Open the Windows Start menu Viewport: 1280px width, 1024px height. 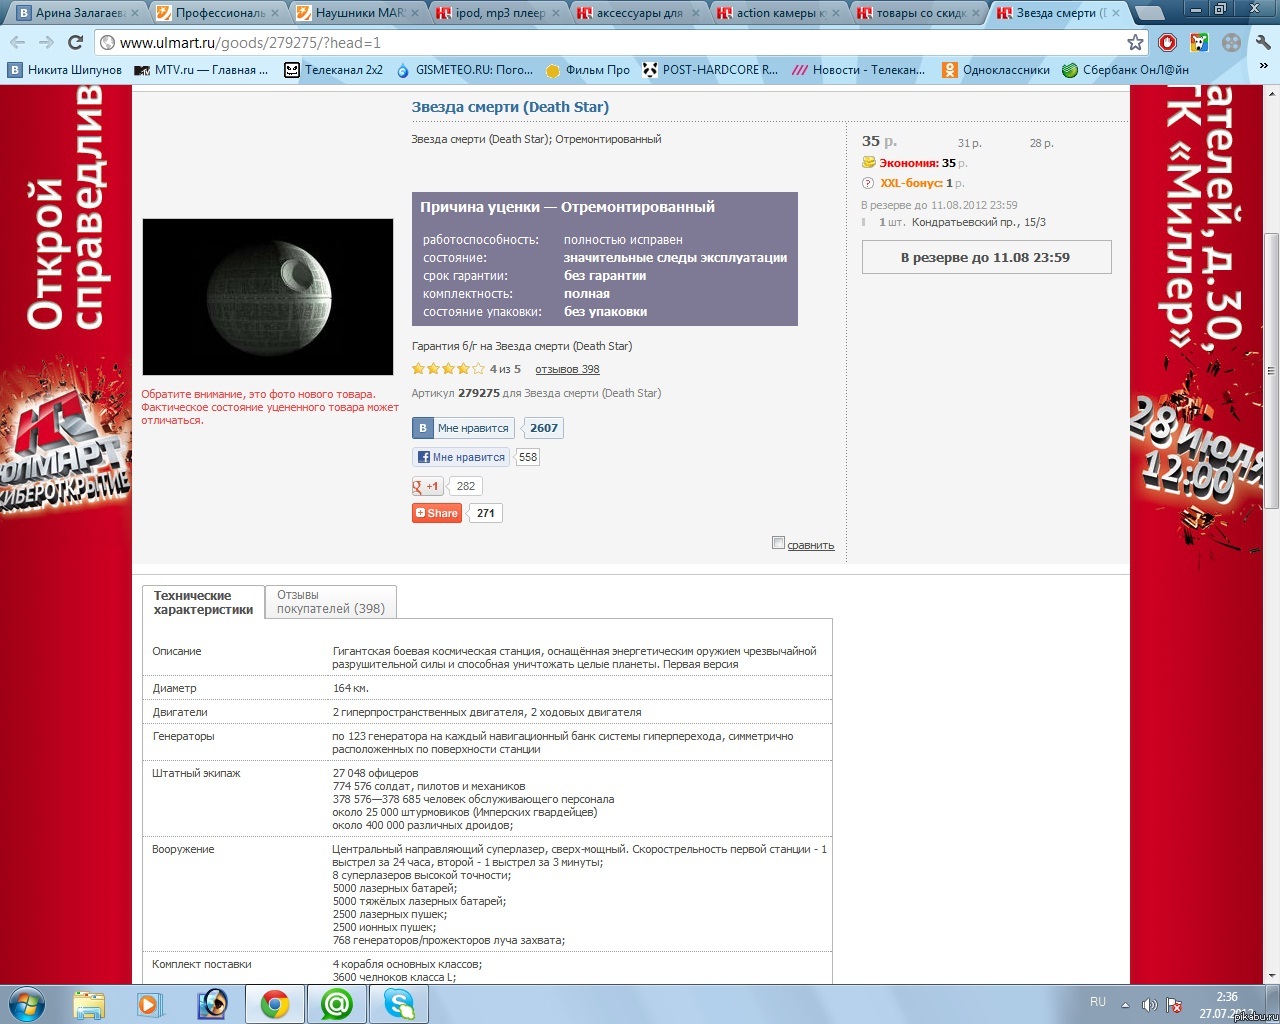pos(27,1004)
